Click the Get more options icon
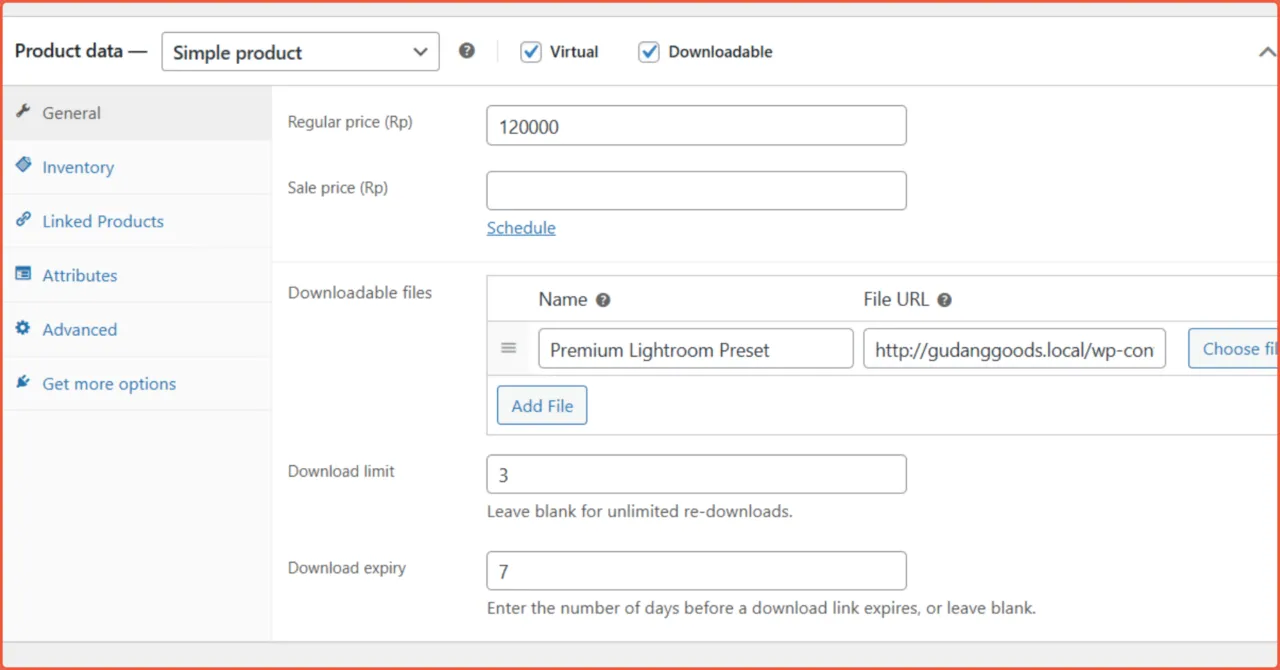This screenshot has height=670, width=1280. (24, 382)
